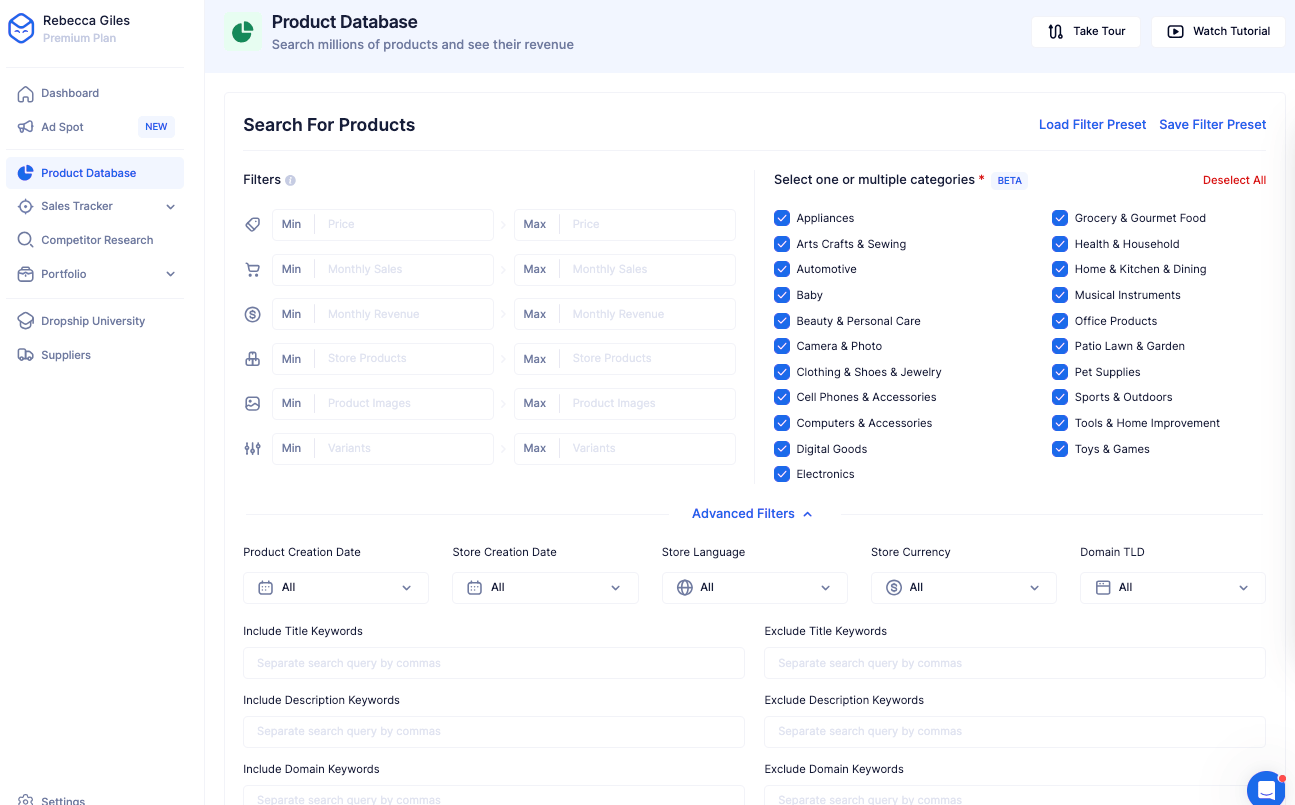Click the Min Variants input field
Image resolution: width=1295 pixels, height=805 pixels.
(383, 448)
